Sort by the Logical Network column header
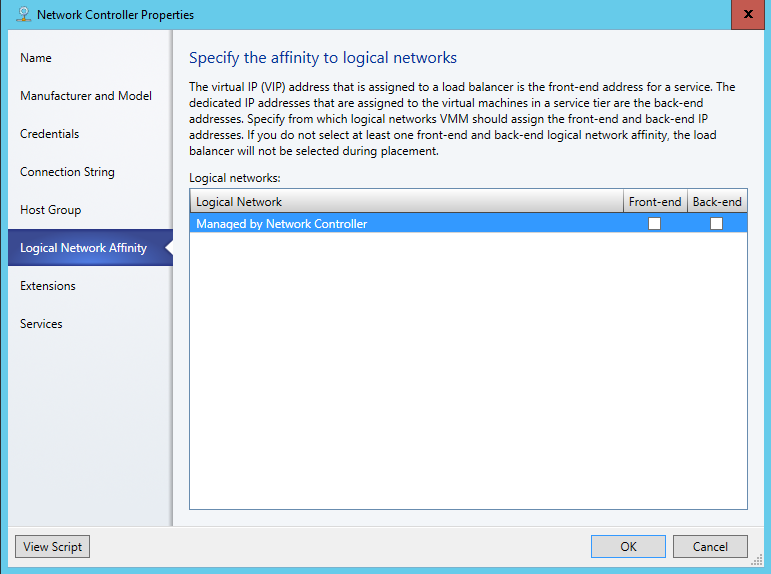Image resolution: width=771 pixels, height=574 pixels. pyautogui.click(x=405, y=202)
